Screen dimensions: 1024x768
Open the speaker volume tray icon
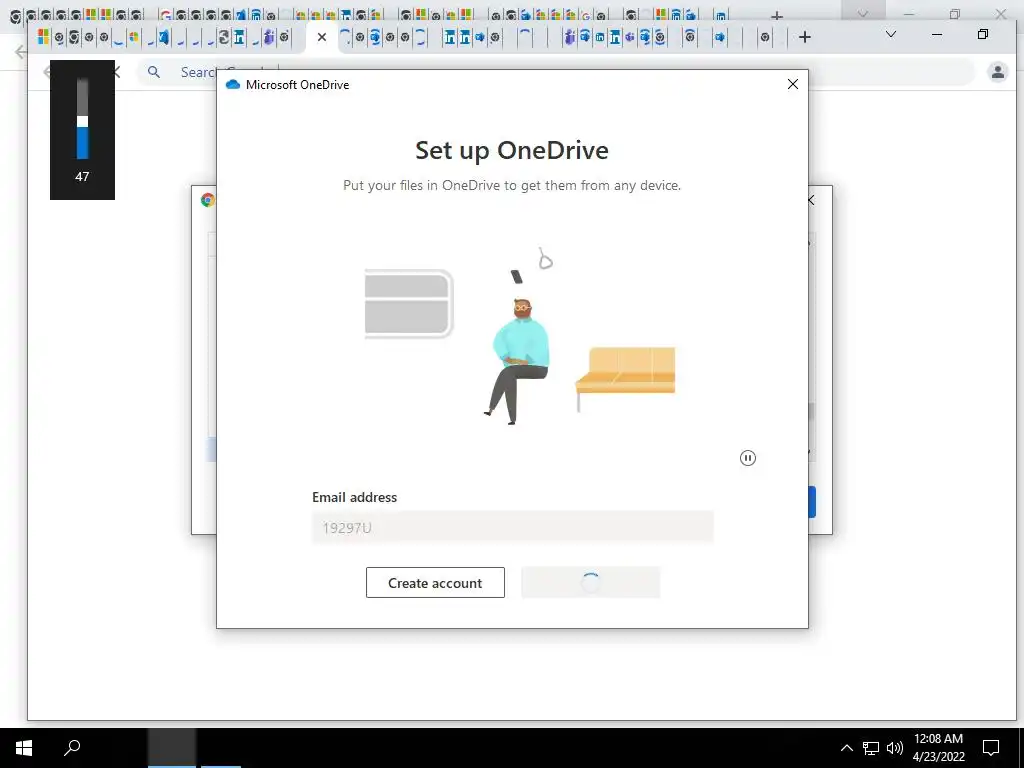point(895,748)
